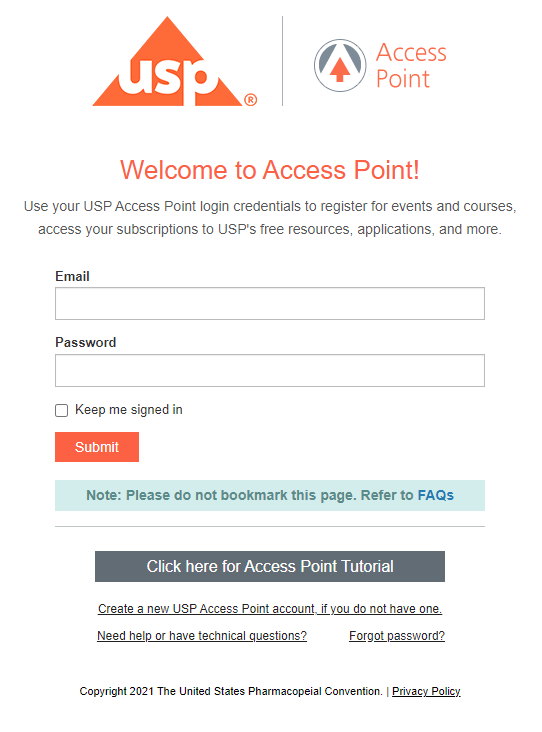The height and width of the screenshot is (732, 542).
Task: Click the Password field label
Action: [x=86, y=342]
